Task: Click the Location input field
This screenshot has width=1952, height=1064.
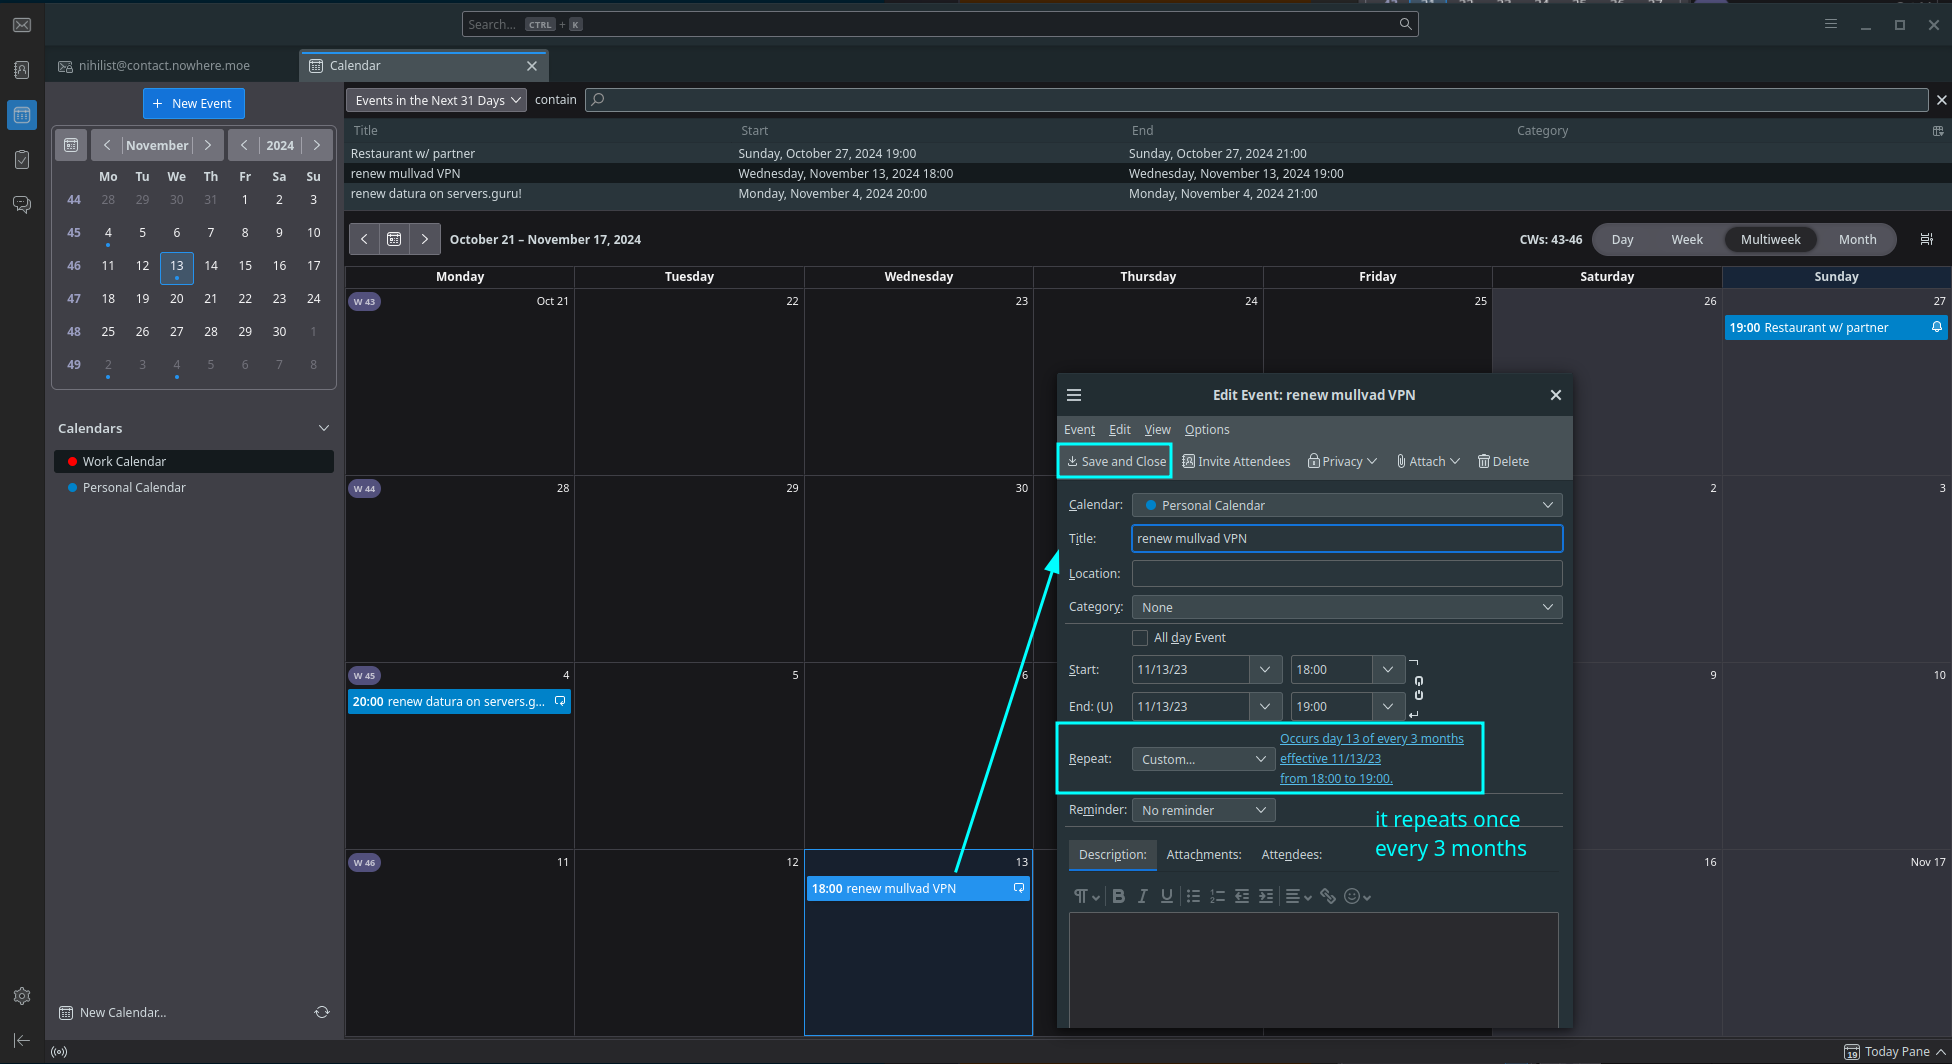Action: pyautogui.click(x=1347, y=573)
